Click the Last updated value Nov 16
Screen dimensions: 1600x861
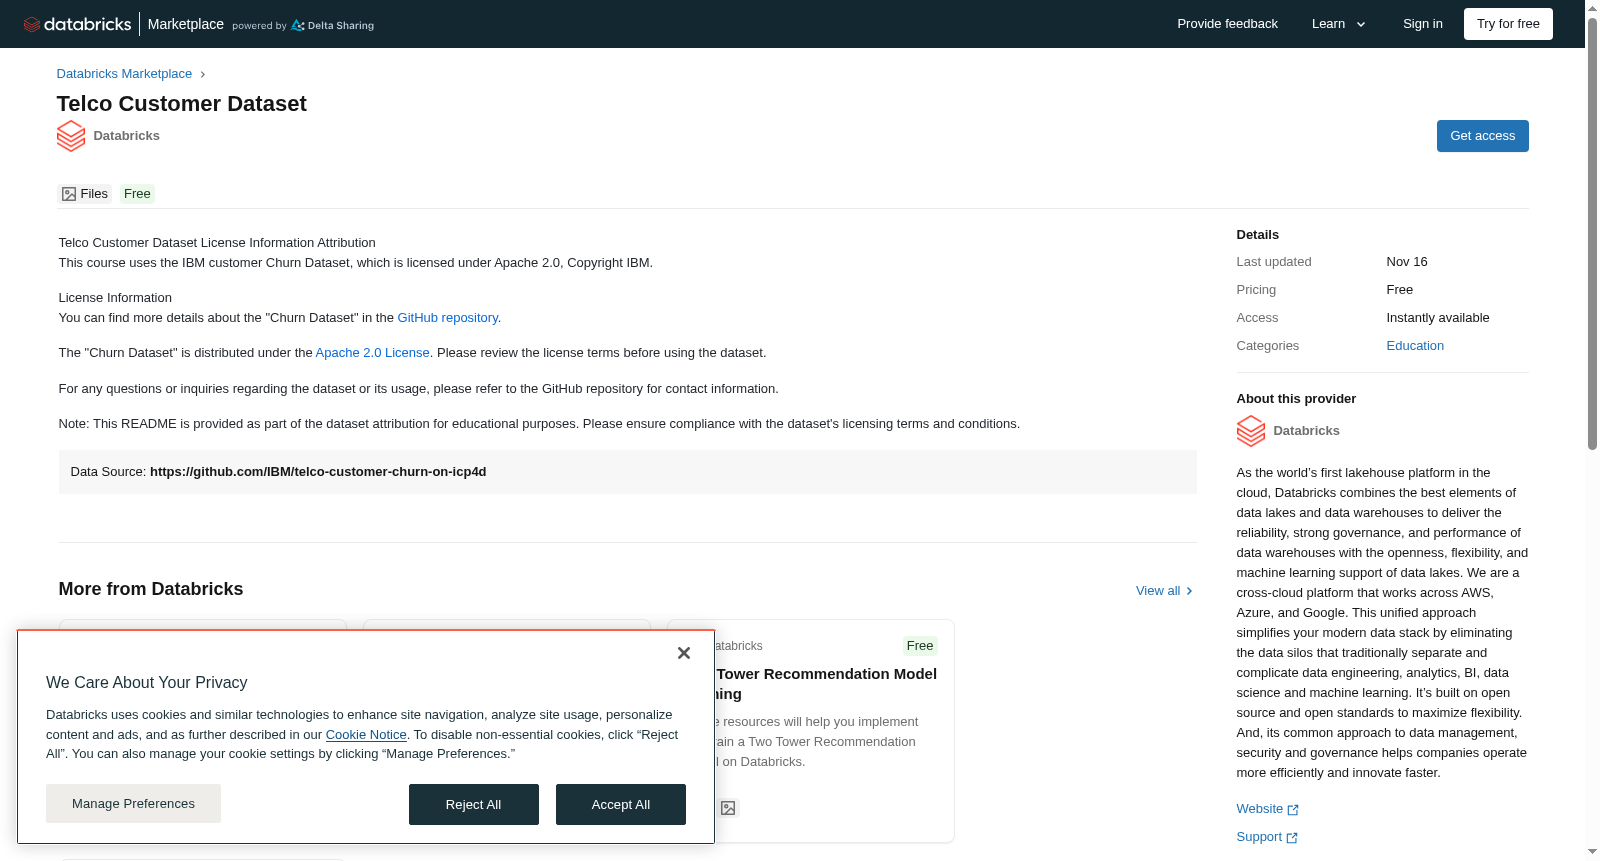1407,262
